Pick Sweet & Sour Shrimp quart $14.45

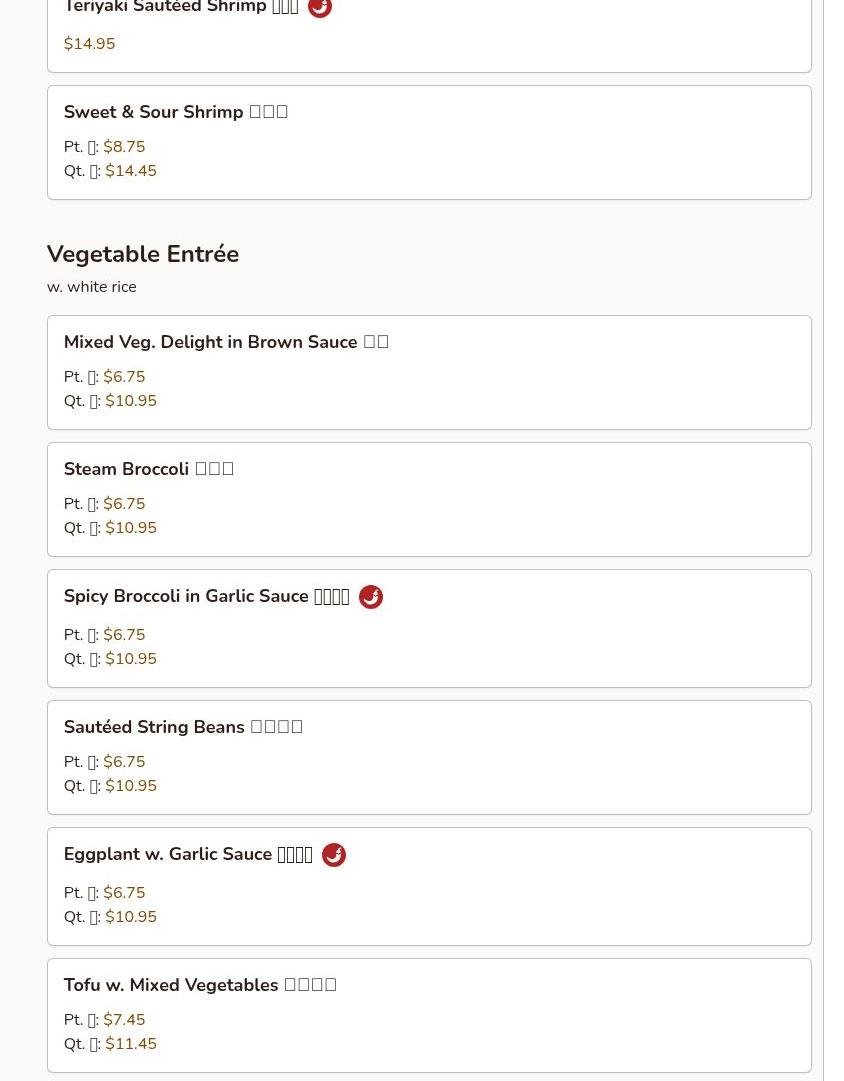[x=131, y=171]
